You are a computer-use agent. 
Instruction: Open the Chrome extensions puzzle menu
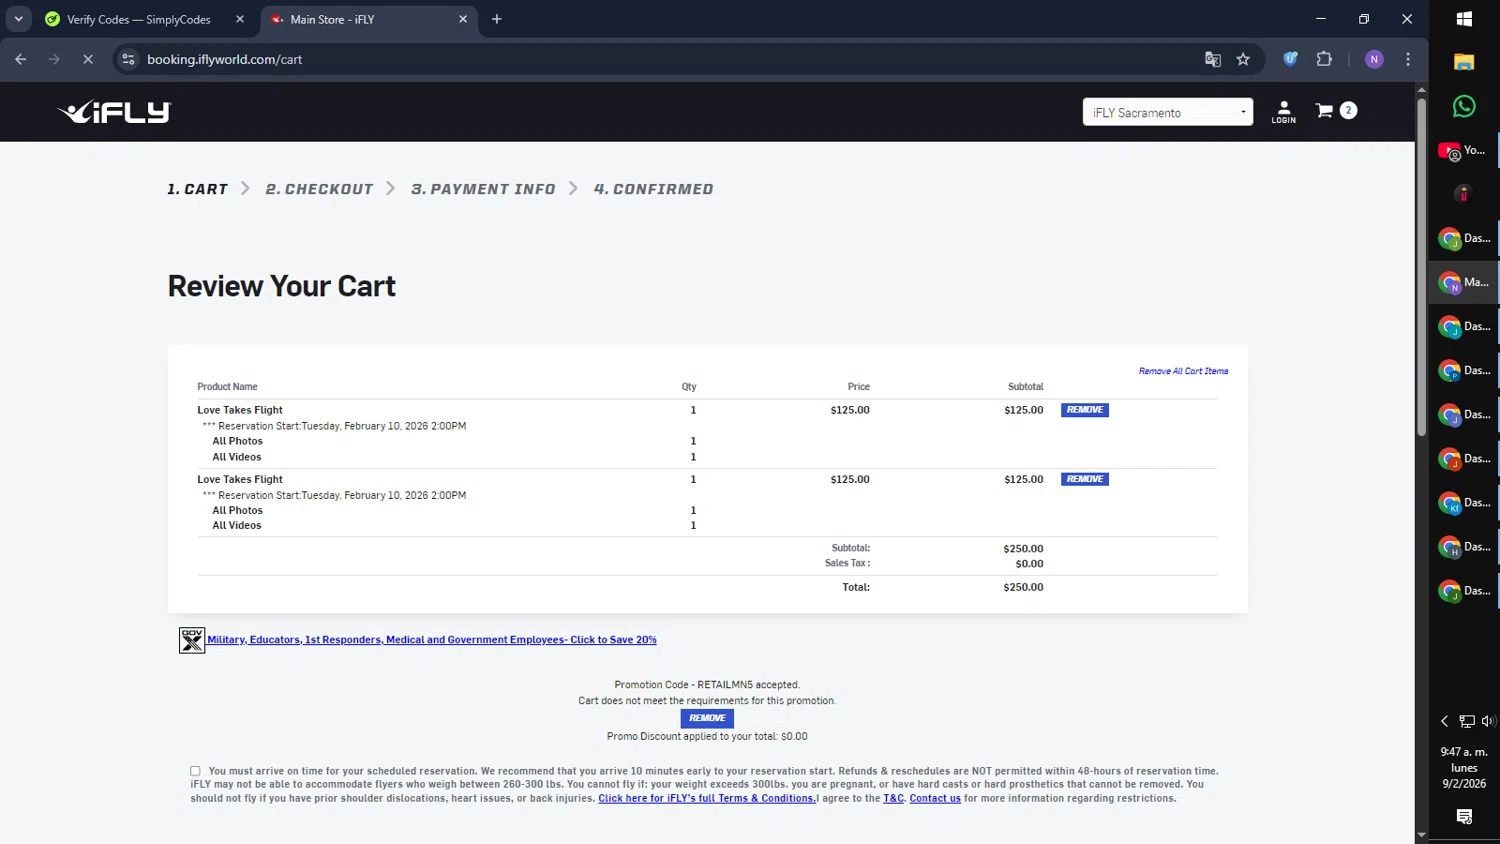click(x=1324, y=59)
